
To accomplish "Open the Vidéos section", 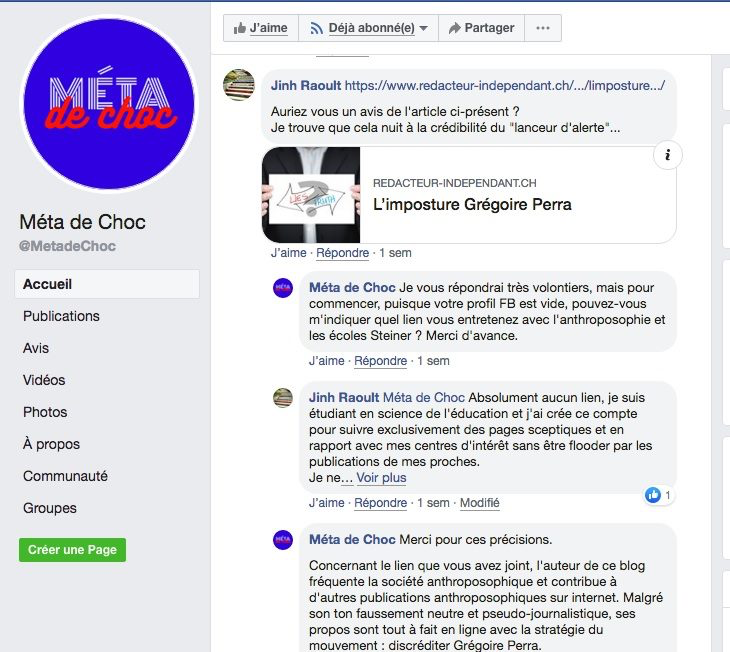I will (x=44, y=380).
